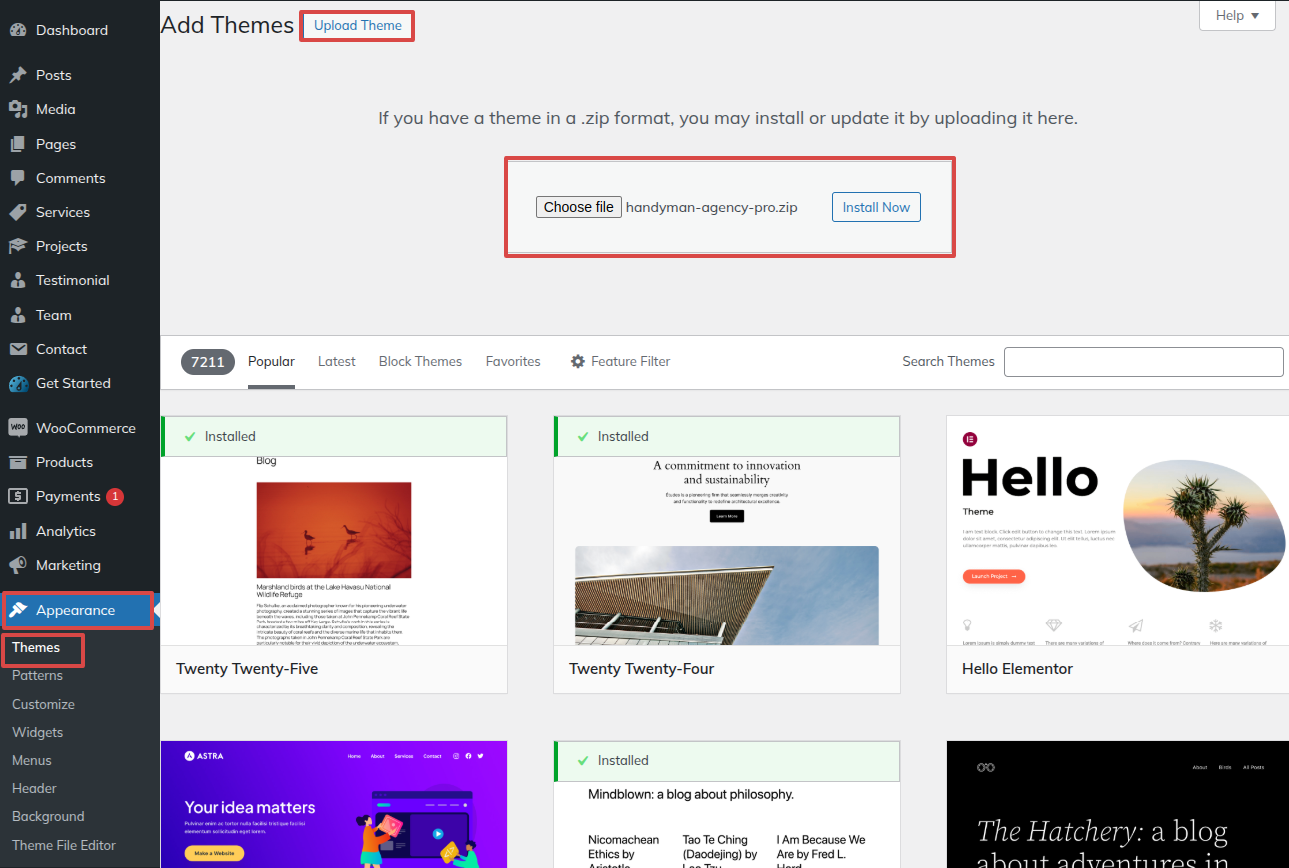The image size is (1289, 868).
Task: Open the Block Themes tab
Action: [x=420, y=361]
